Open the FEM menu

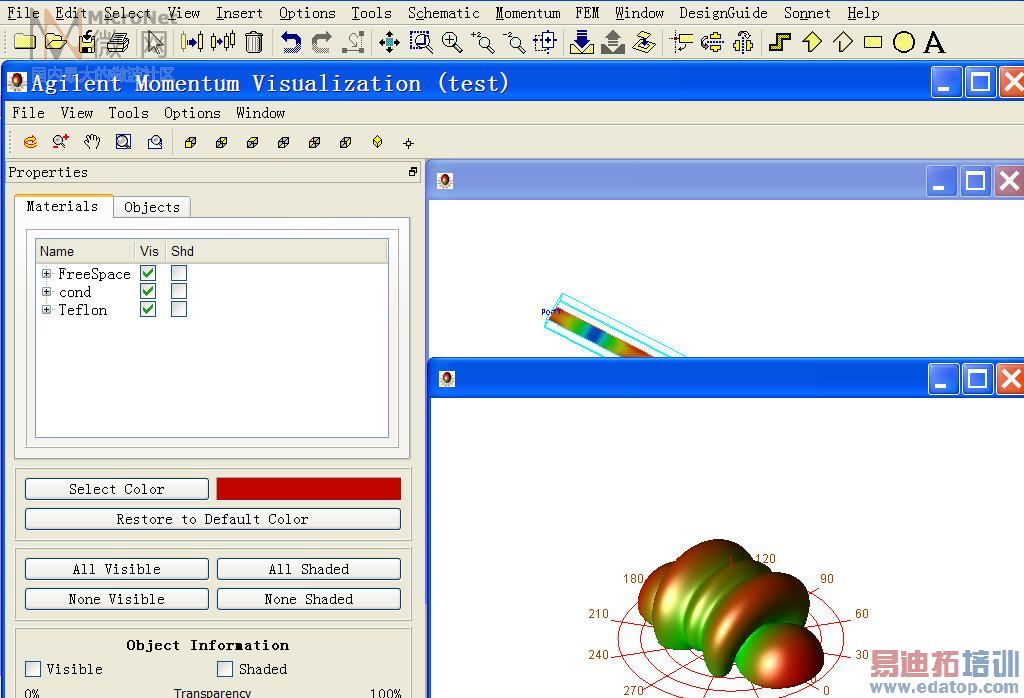(587, 13)
